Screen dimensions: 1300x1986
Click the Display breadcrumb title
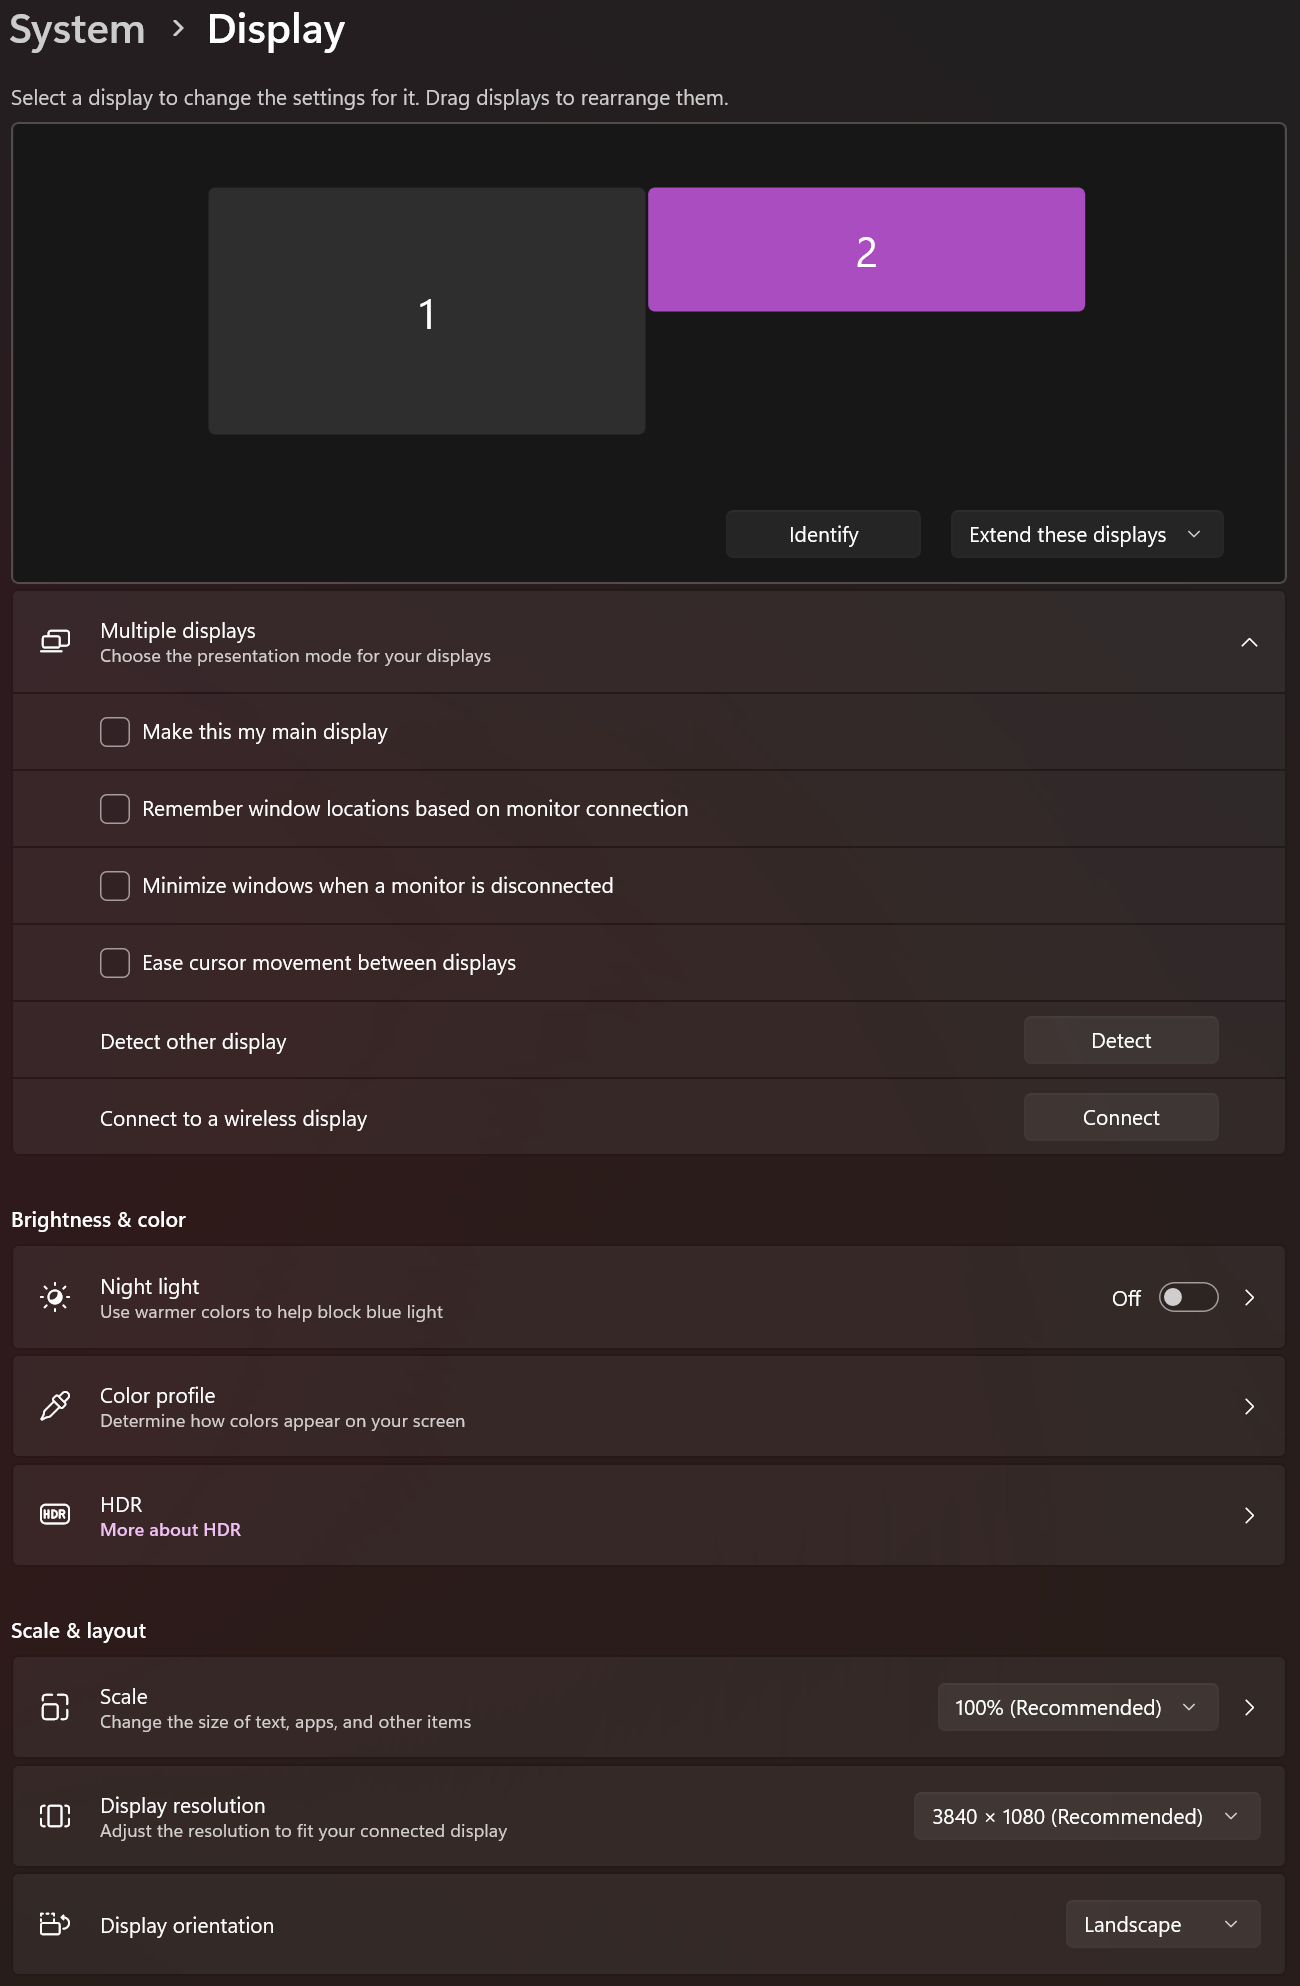[276, 30]
